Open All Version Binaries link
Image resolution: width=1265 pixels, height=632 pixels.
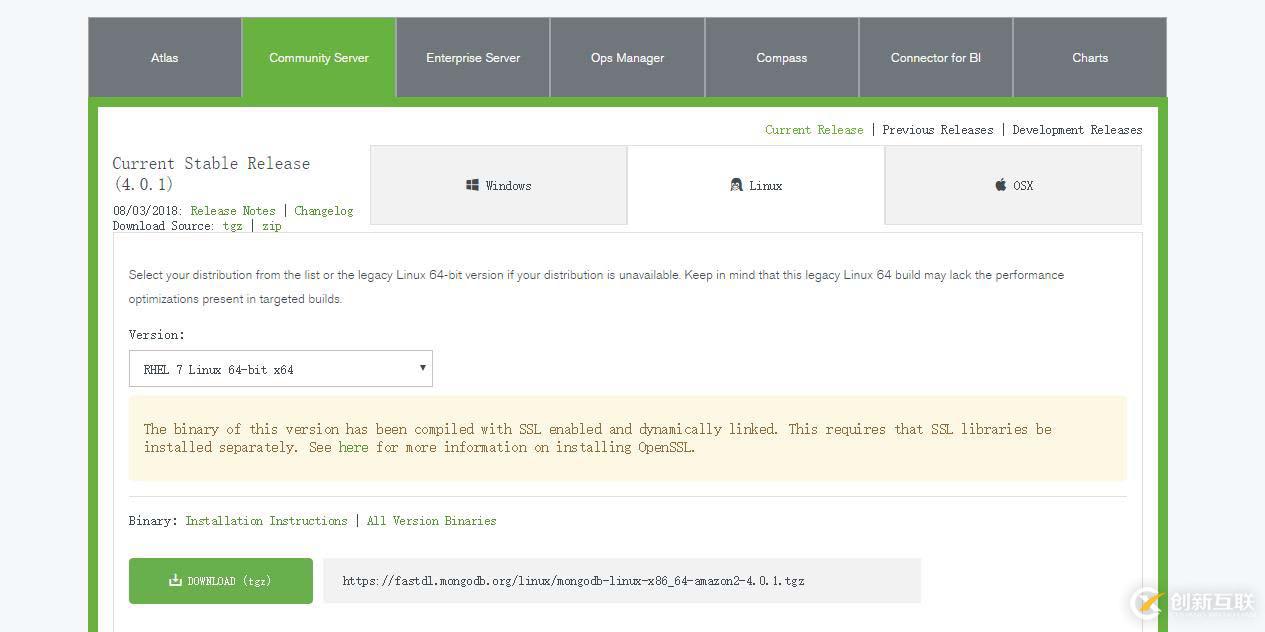click(431, 521)
